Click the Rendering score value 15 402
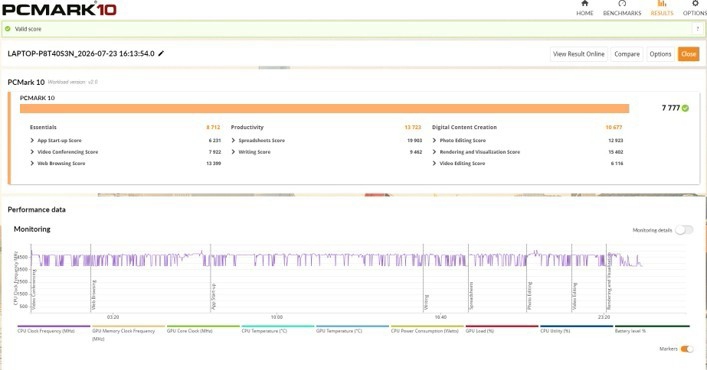 (x=615, y=152)
